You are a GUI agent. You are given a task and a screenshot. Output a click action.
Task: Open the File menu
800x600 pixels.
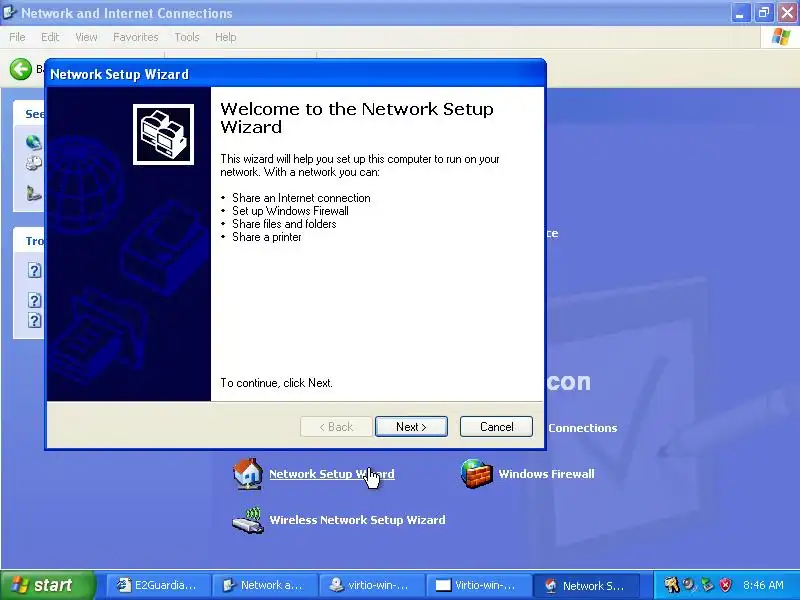click(x=17, y=37)
